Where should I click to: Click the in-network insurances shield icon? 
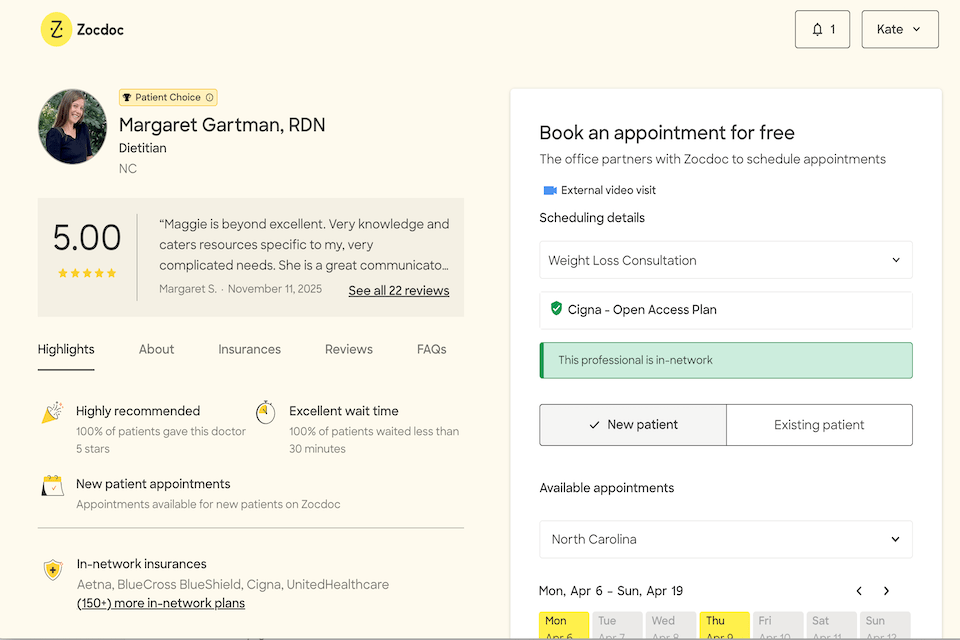point(53,569)
